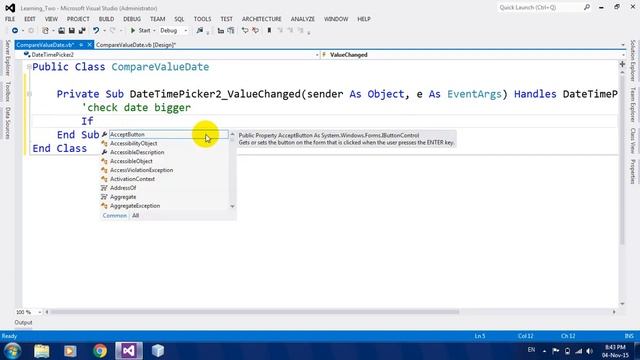Image resolution: width=640 pixels, height=360 pixels.
Task: Click the network signal tray icon
Action: [579, 351]
